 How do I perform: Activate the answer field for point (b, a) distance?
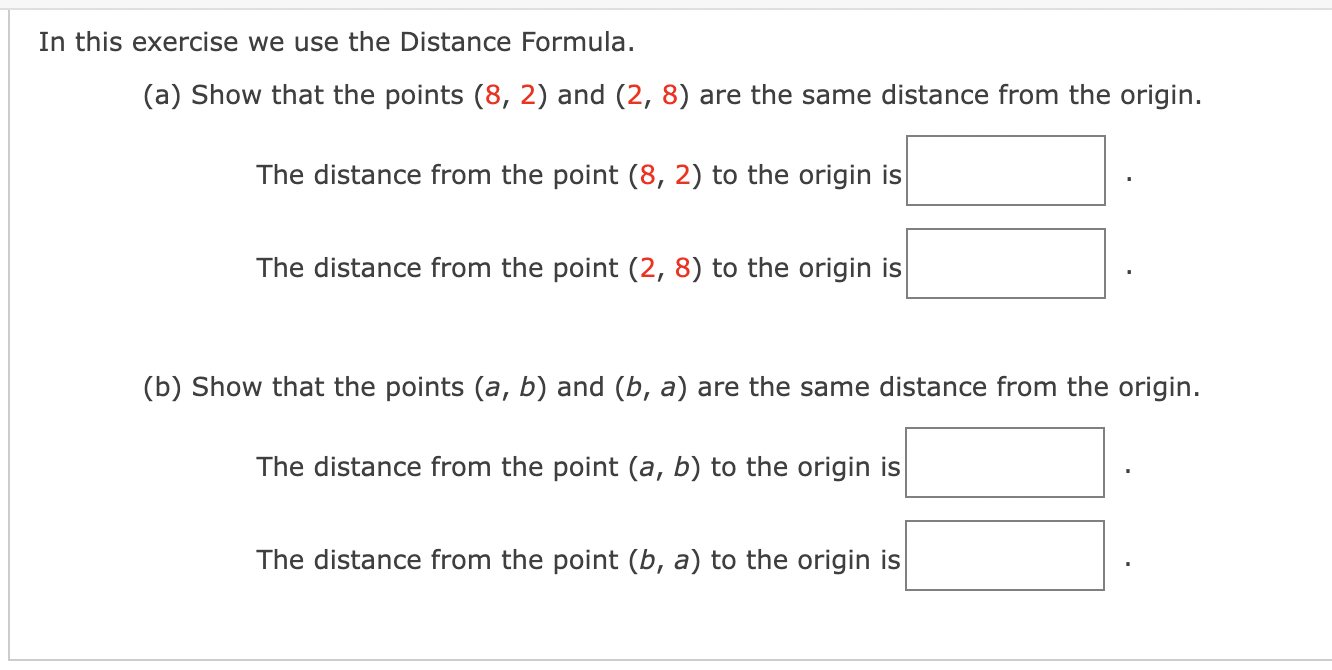coord(1005,555)
